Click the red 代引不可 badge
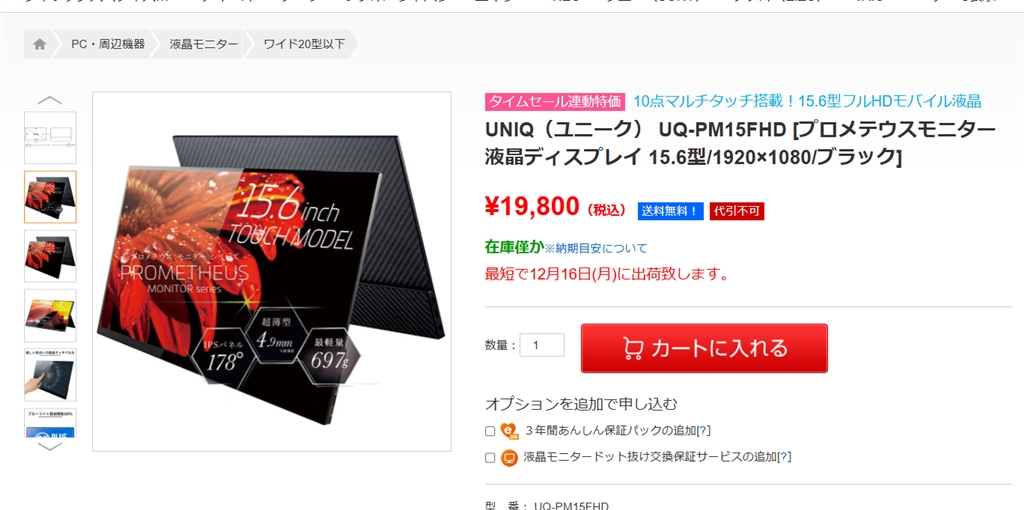Image resolution: width=1024 pixels, height=510 pixels. coord(737,212)
